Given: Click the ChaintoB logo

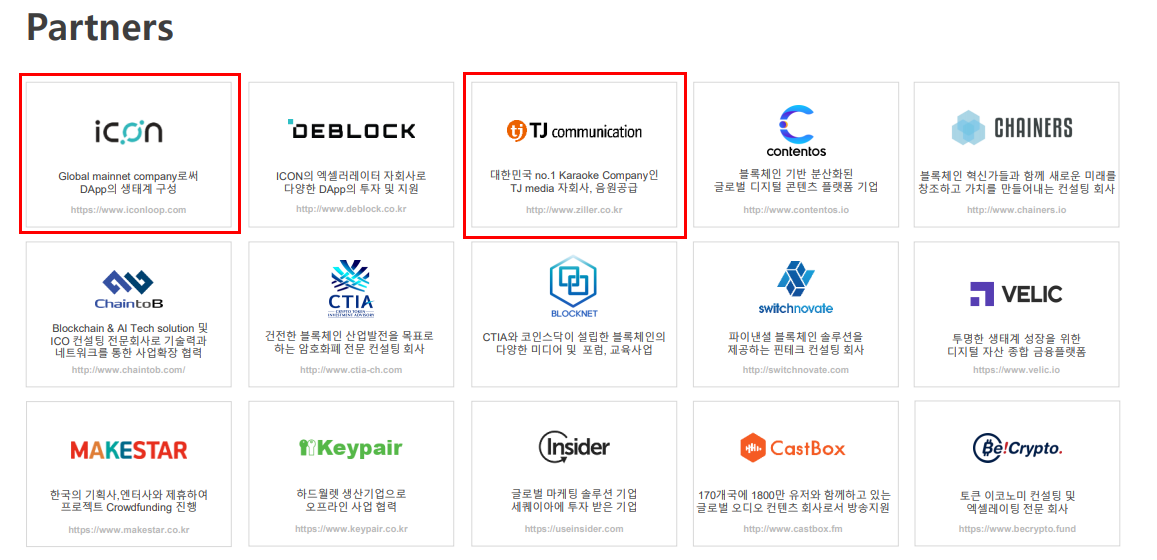Looking at the screenshot, I should [x=128, y=289].
